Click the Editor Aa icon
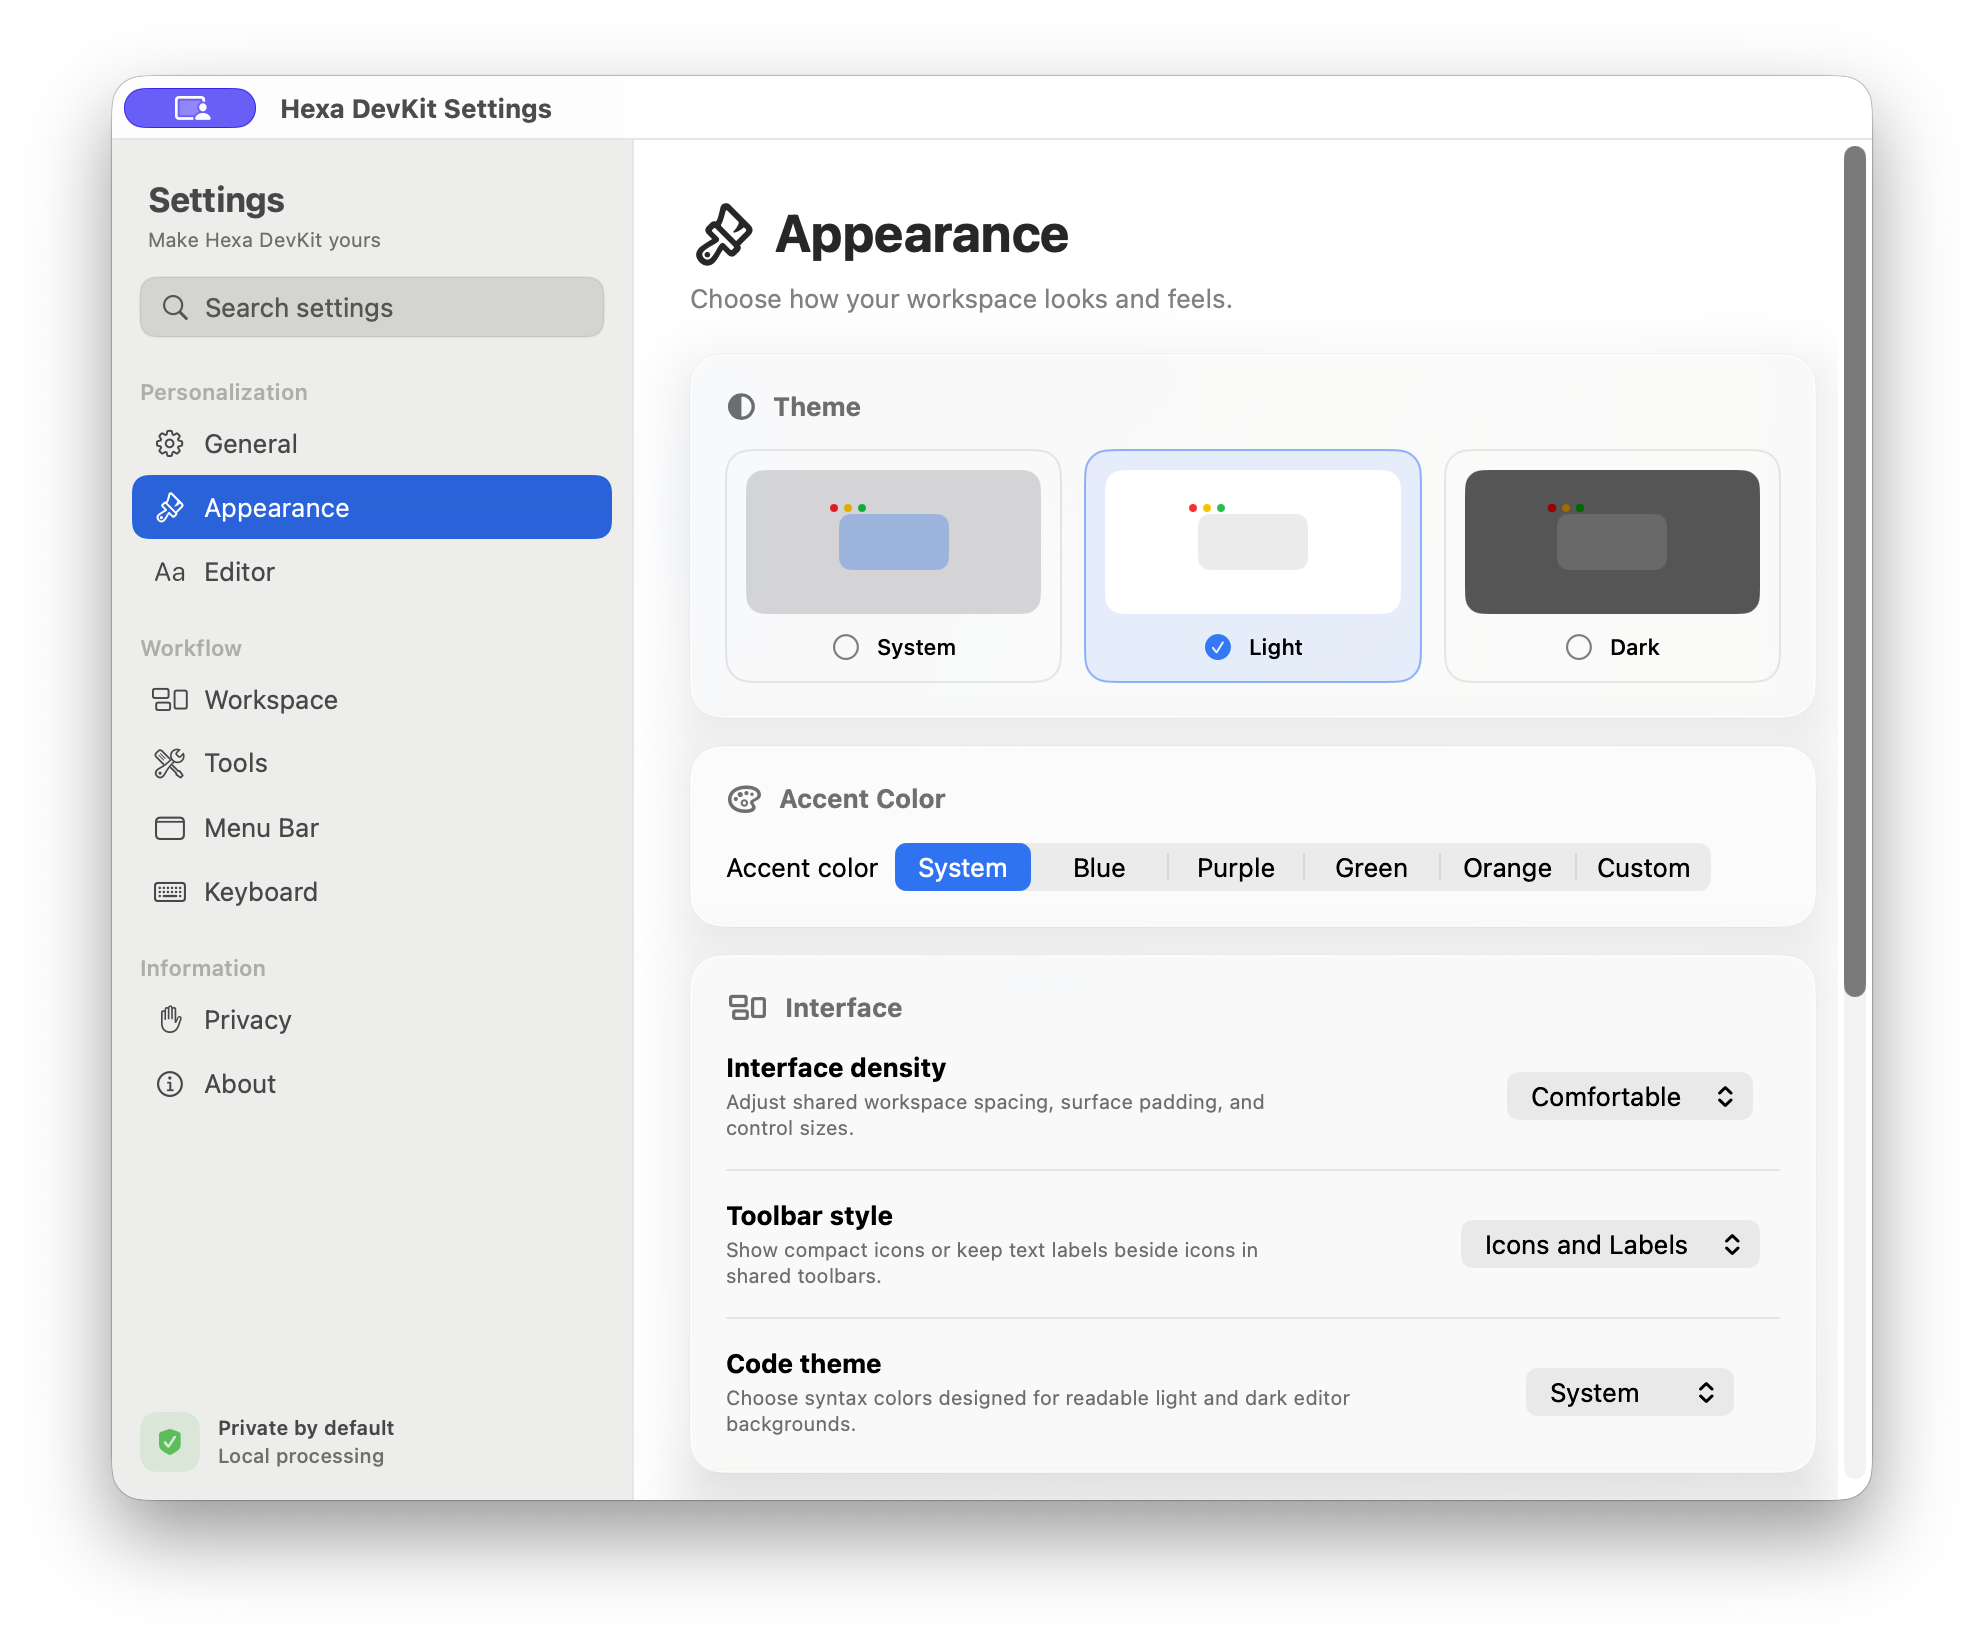 pos(170,572)
